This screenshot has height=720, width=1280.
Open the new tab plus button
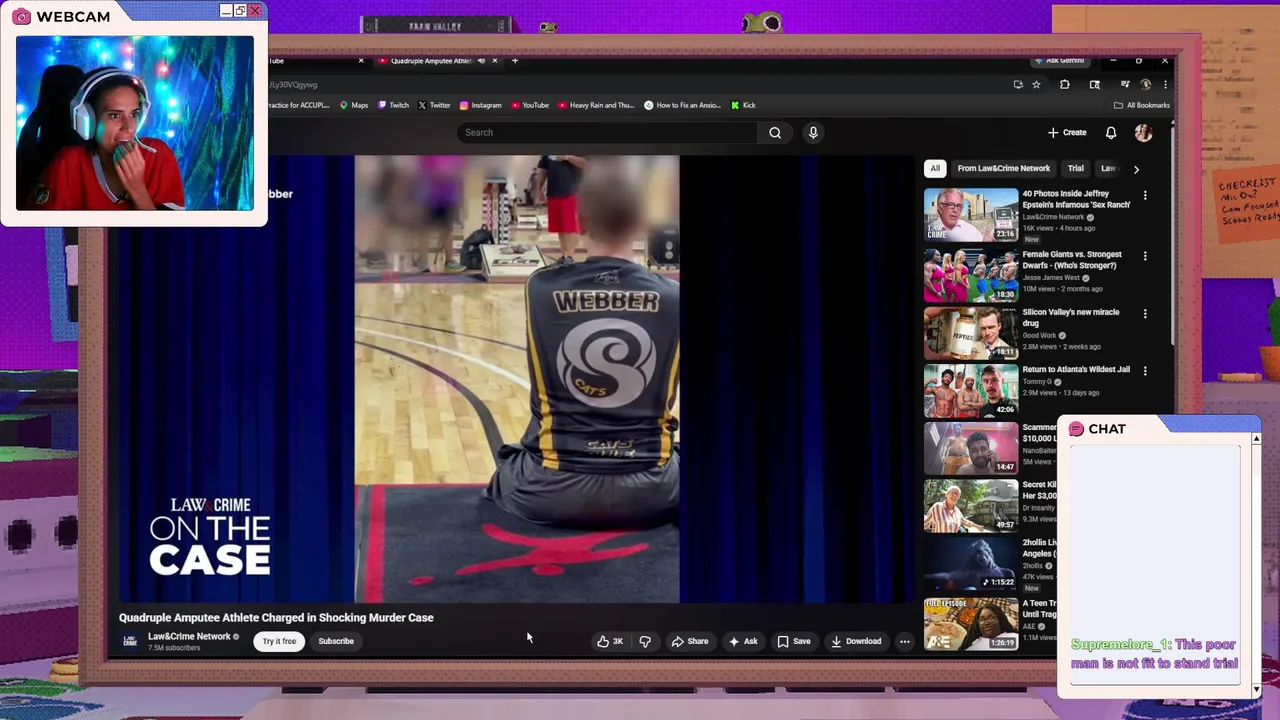(x=515, y=61)
